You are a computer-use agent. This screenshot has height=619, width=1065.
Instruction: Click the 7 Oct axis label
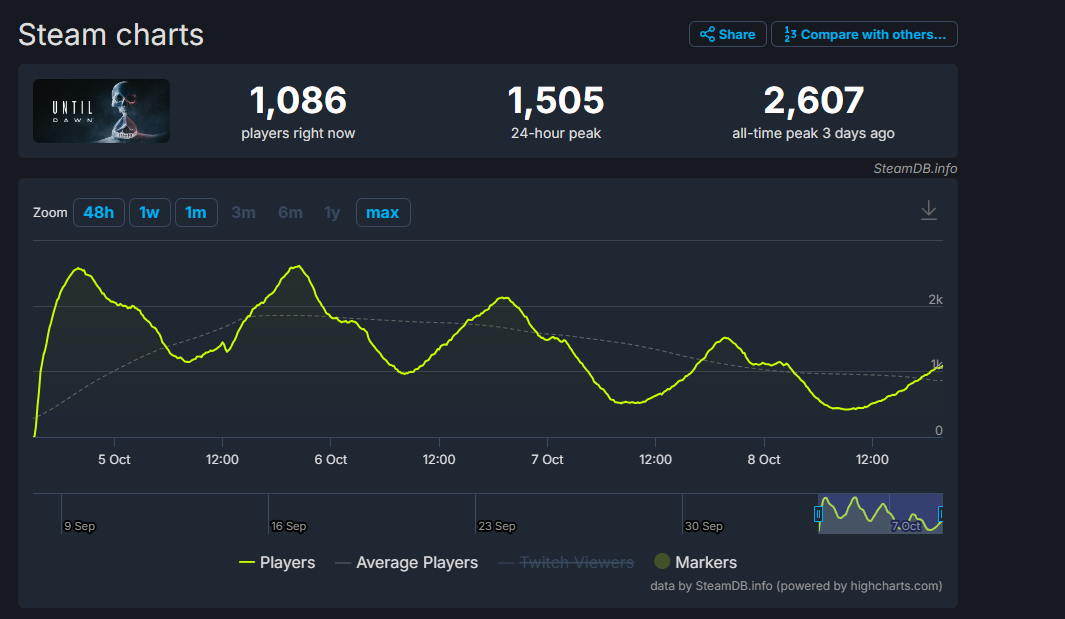(x=547, y=459)
